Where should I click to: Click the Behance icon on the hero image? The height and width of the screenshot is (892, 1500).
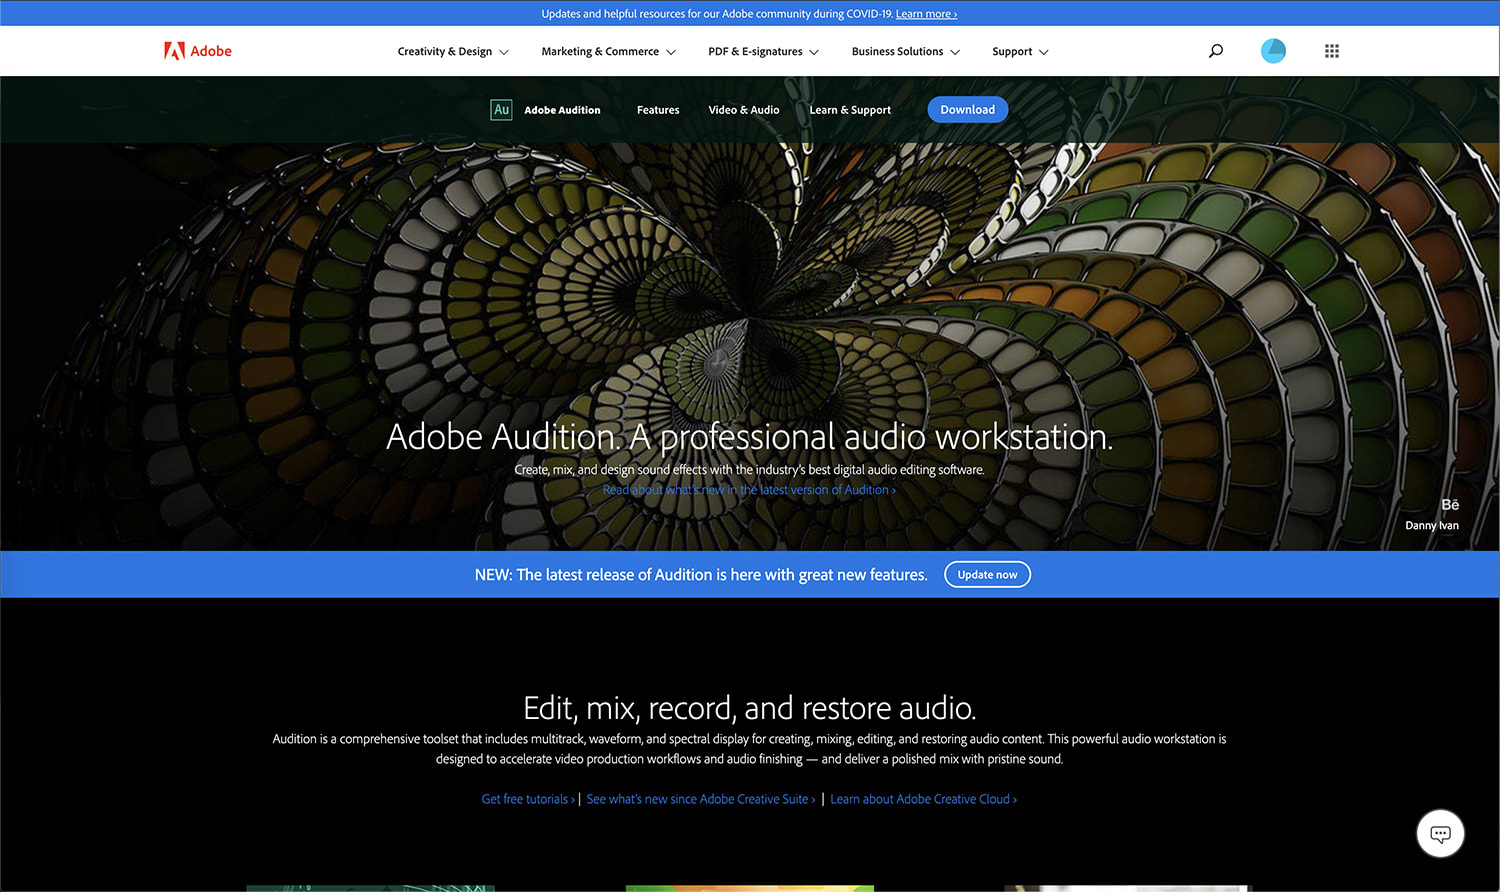pos(1450,504)
